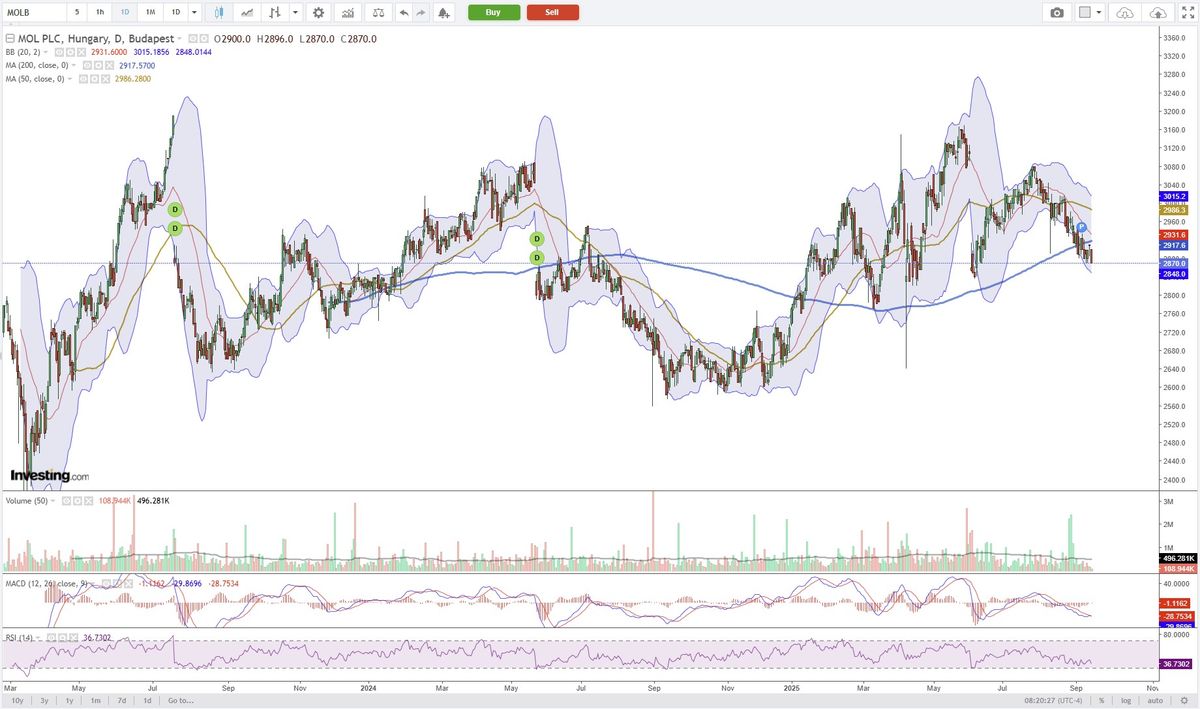Redo the chart action
The width and height of the screenshot is (1200, 709).
click(420, 12)
